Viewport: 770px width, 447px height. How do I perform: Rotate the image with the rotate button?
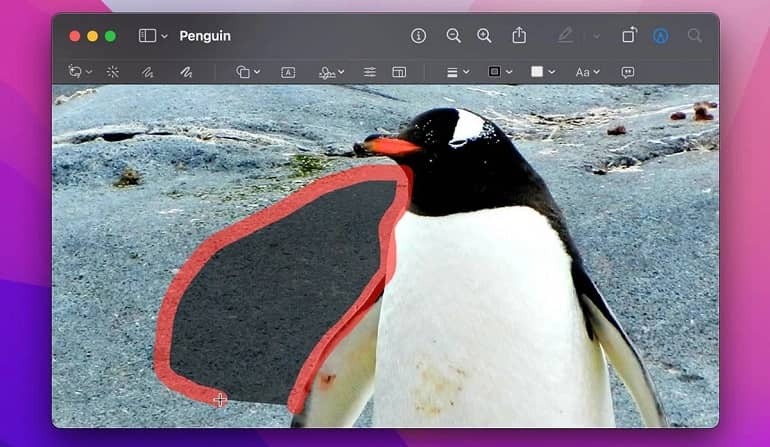click(x=629, y=35)
